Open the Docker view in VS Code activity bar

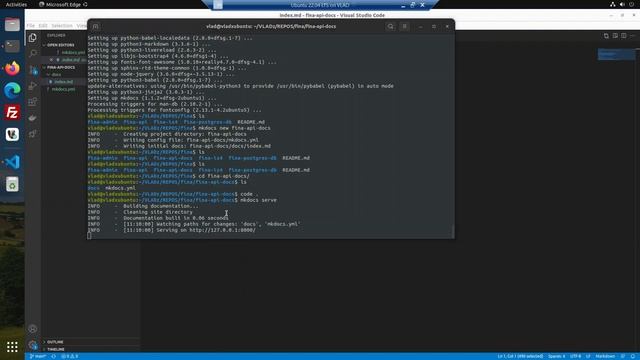tap(33, 118)
